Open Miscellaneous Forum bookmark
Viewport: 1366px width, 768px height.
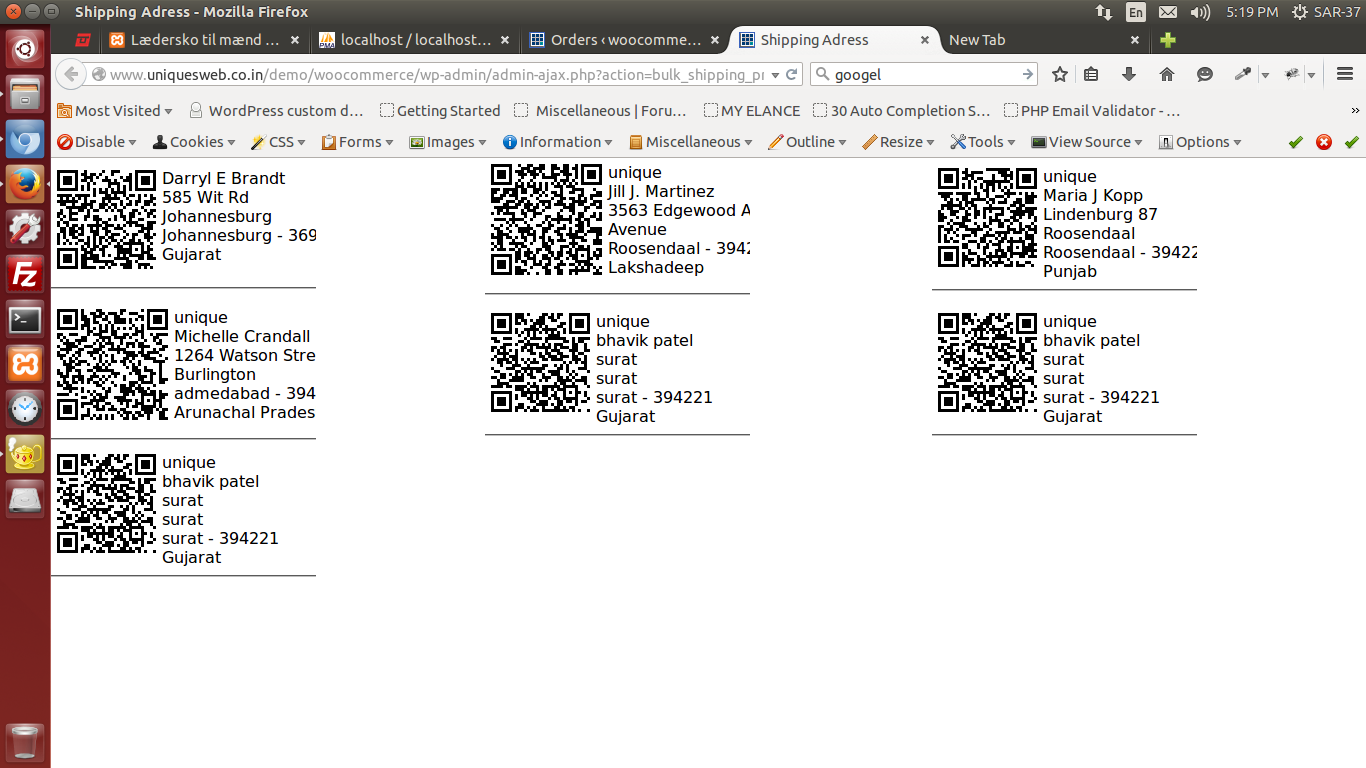(x=601, y=111)
